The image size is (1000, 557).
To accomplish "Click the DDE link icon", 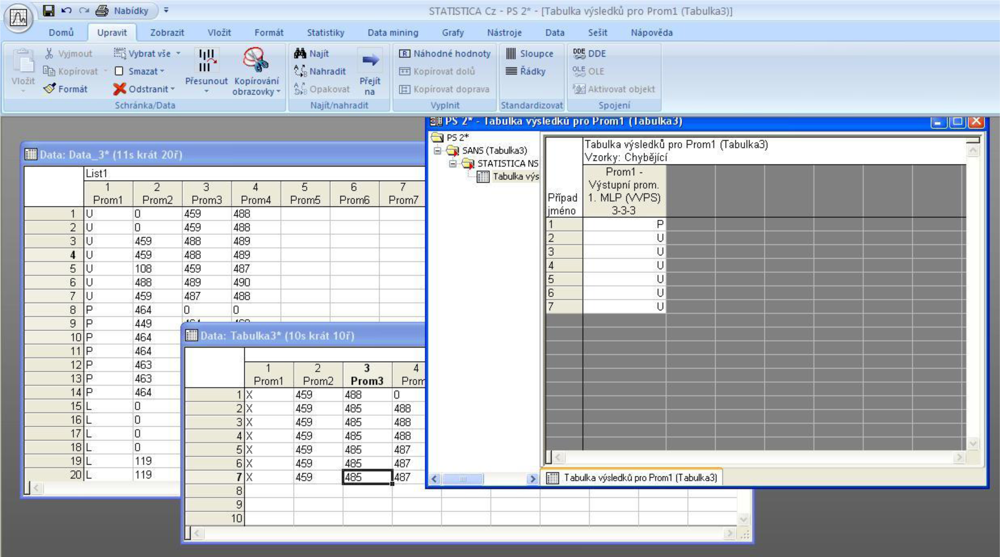I will coord(580,54).
